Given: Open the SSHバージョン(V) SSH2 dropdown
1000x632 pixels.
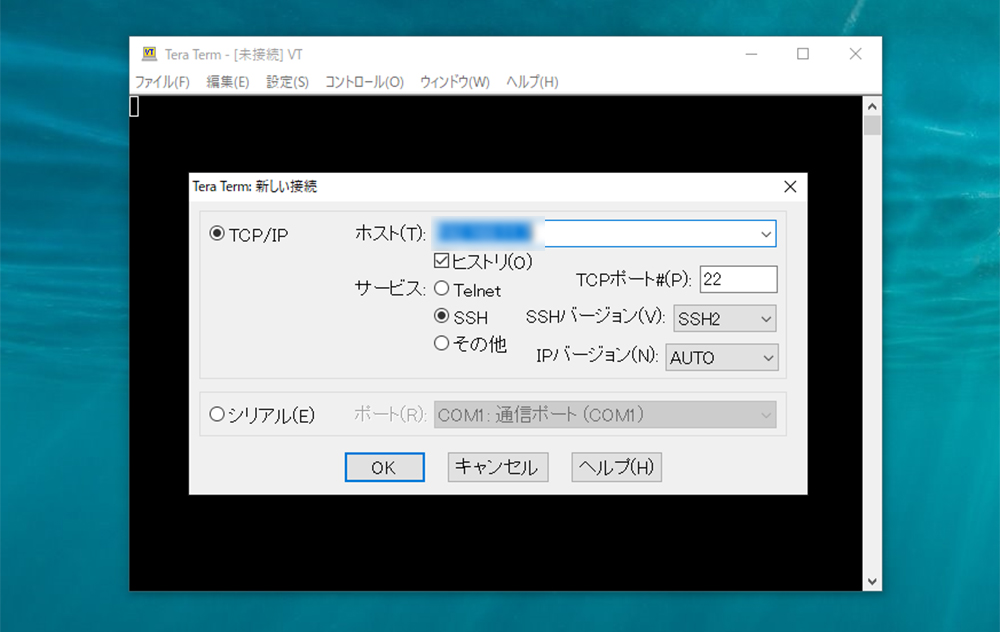Looking at the screenshot, I should point(724,319).
